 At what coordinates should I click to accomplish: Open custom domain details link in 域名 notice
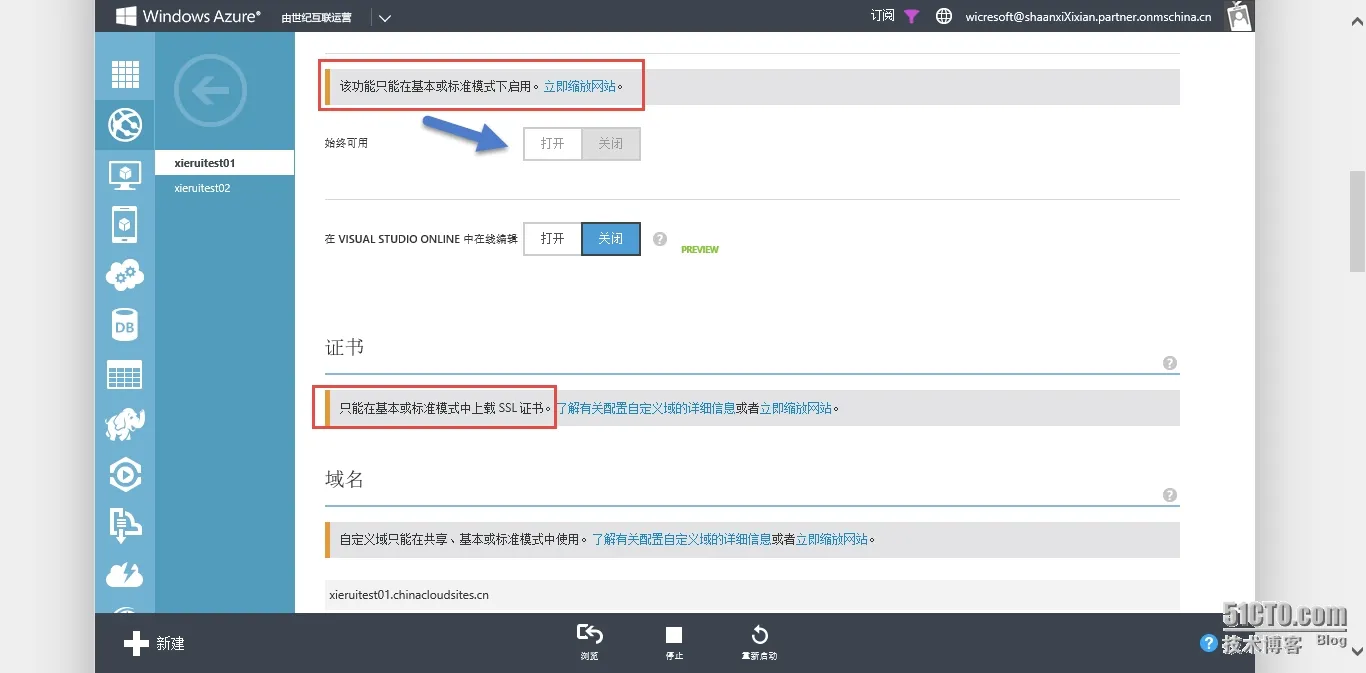[x=682, y=539]
